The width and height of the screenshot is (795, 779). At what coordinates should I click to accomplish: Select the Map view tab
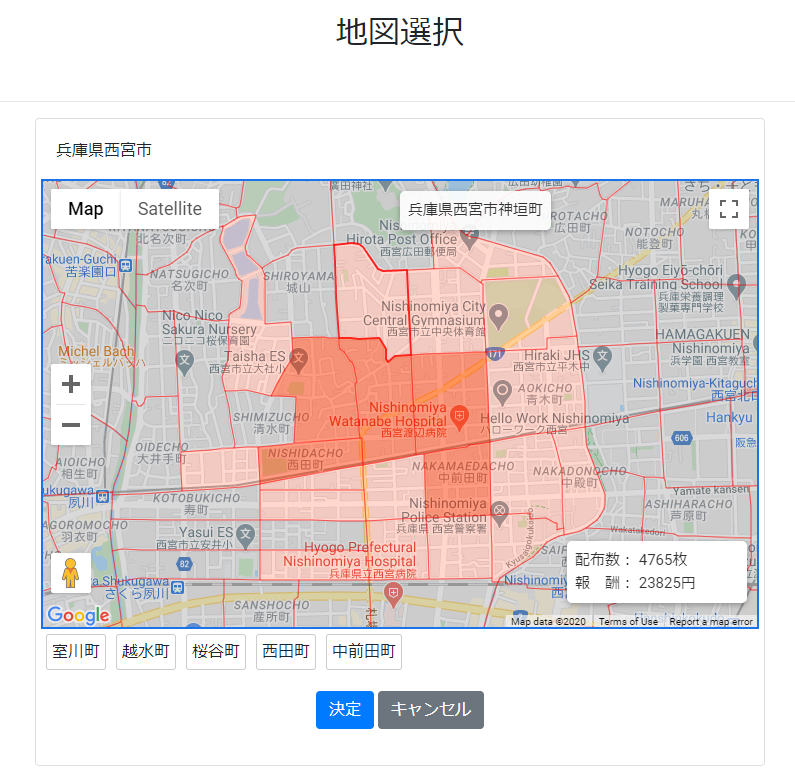(x=86, y=209)
